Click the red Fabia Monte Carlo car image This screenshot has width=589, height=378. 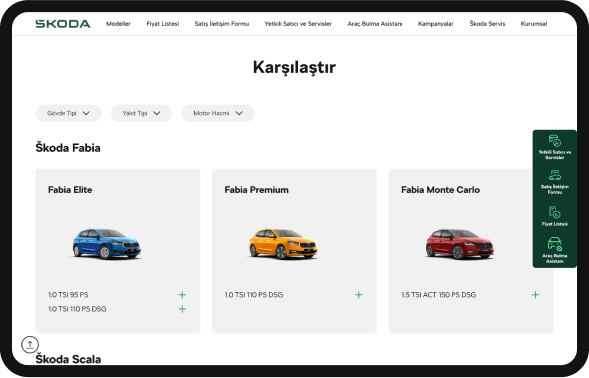click(x=459, y=244)
